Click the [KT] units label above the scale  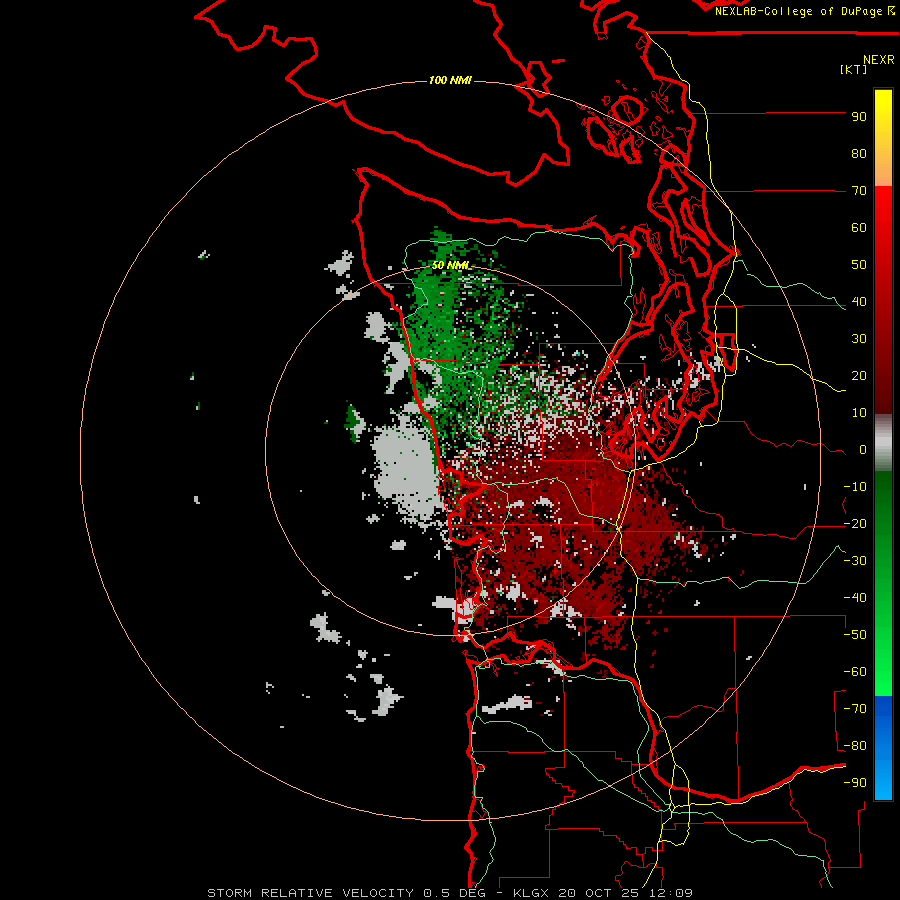854,69
